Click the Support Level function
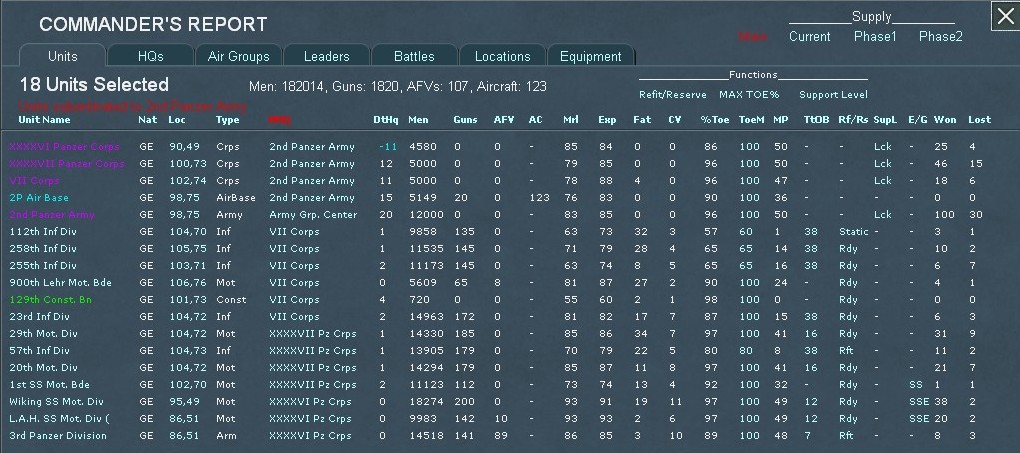 pos(833,95)
